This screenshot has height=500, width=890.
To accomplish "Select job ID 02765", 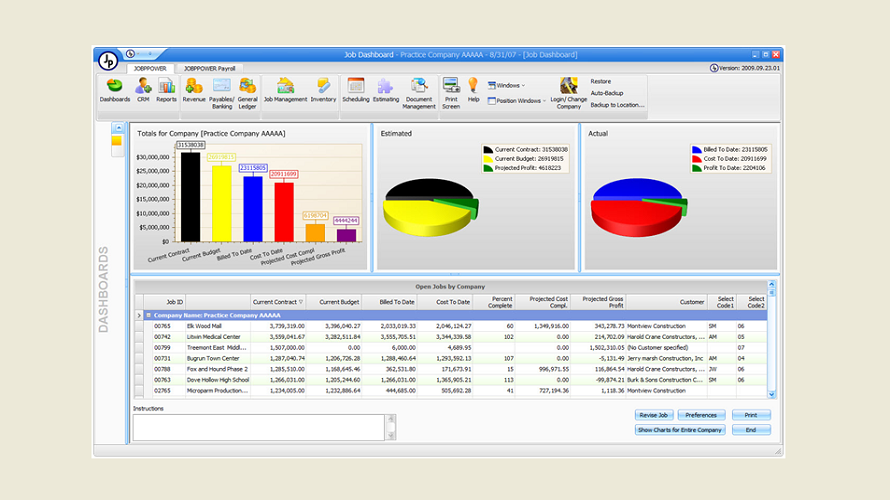I will click(162, 391).
